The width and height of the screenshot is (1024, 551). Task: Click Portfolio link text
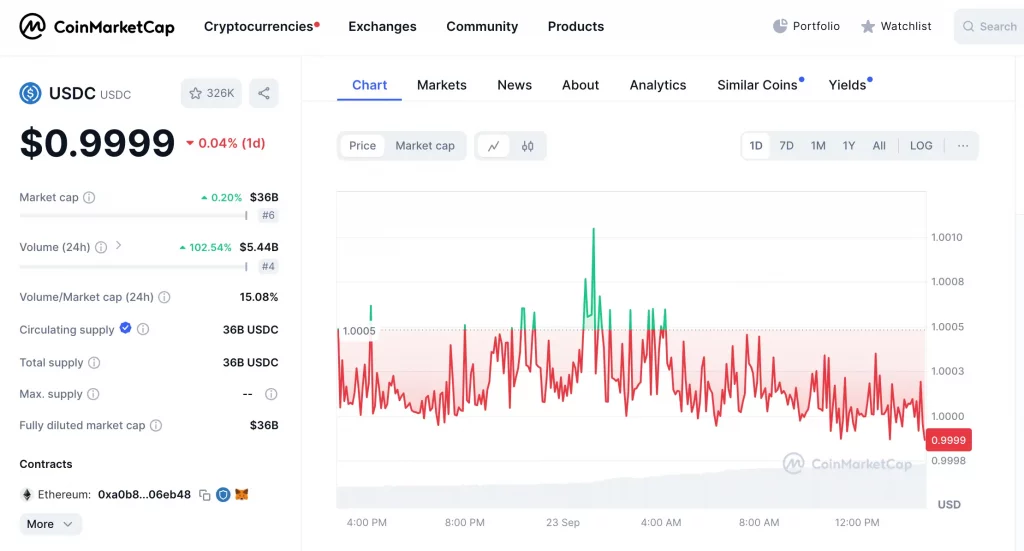(816, 26)
